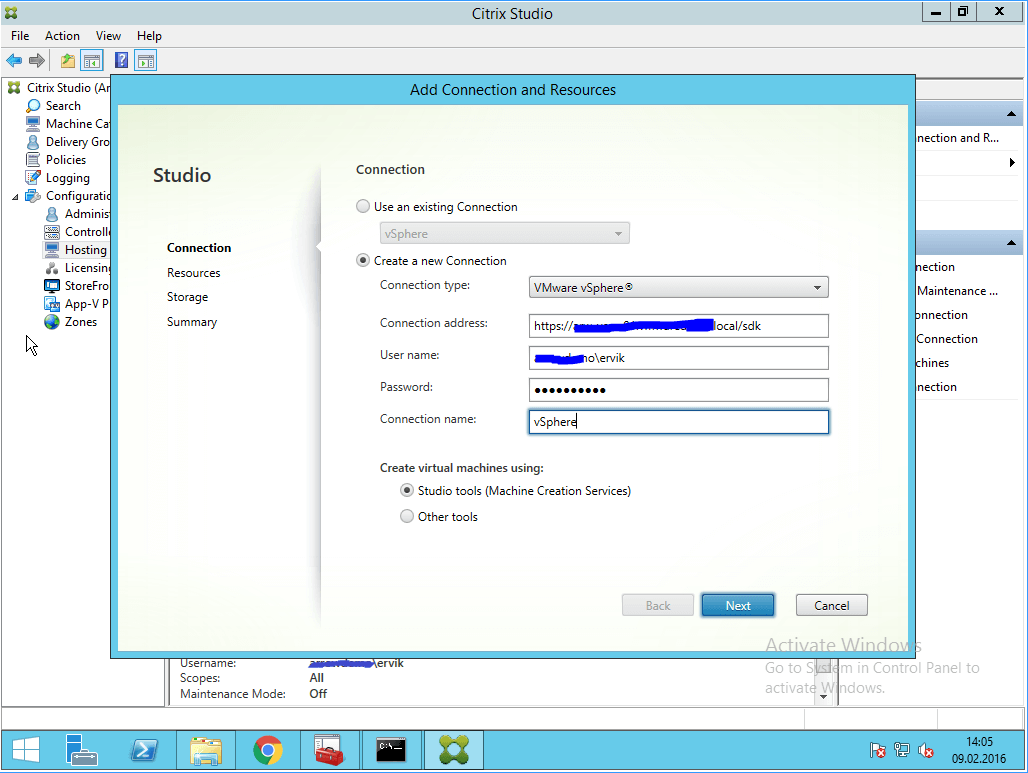The width and height of the screenshot is (1028, 773).
Task: Click the Password field
Action: [x=679, y=390]
